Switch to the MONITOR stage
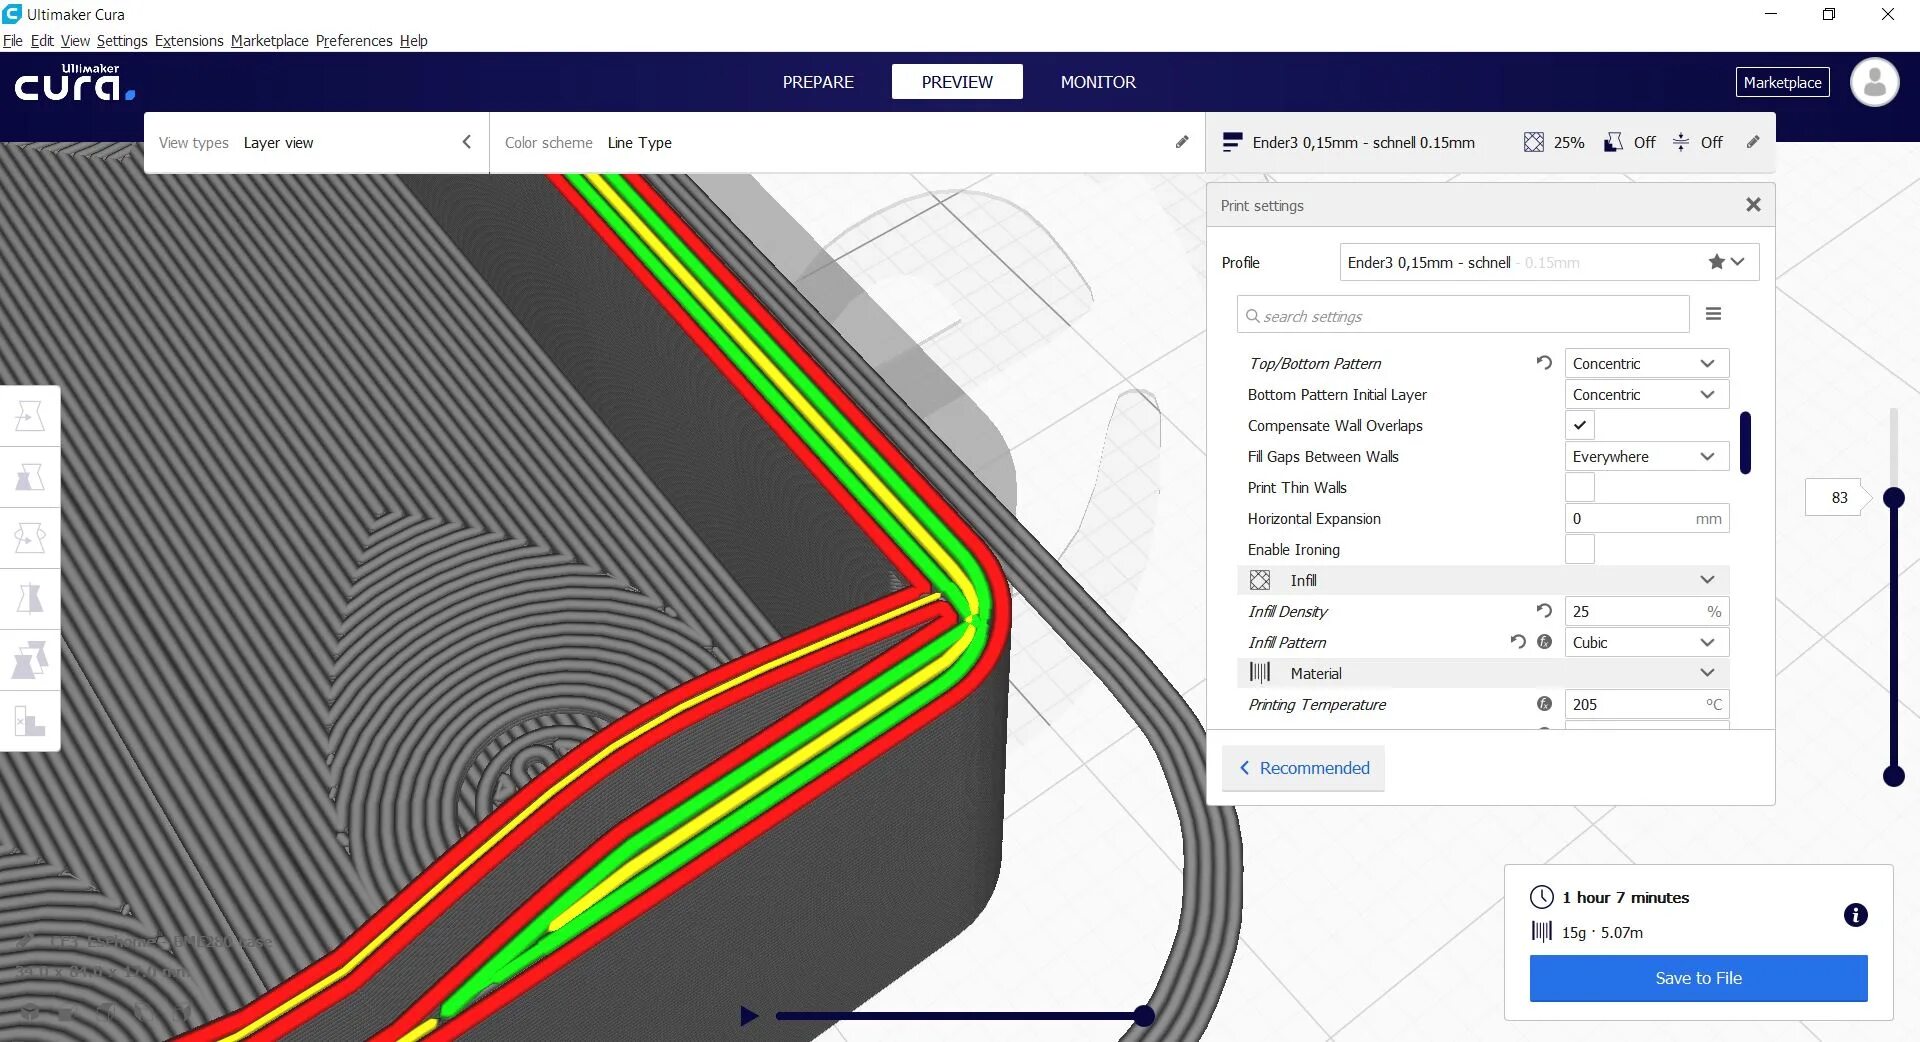Image resolution: width=1920 pixels, height=1042 pixels. pos(1098,82)
